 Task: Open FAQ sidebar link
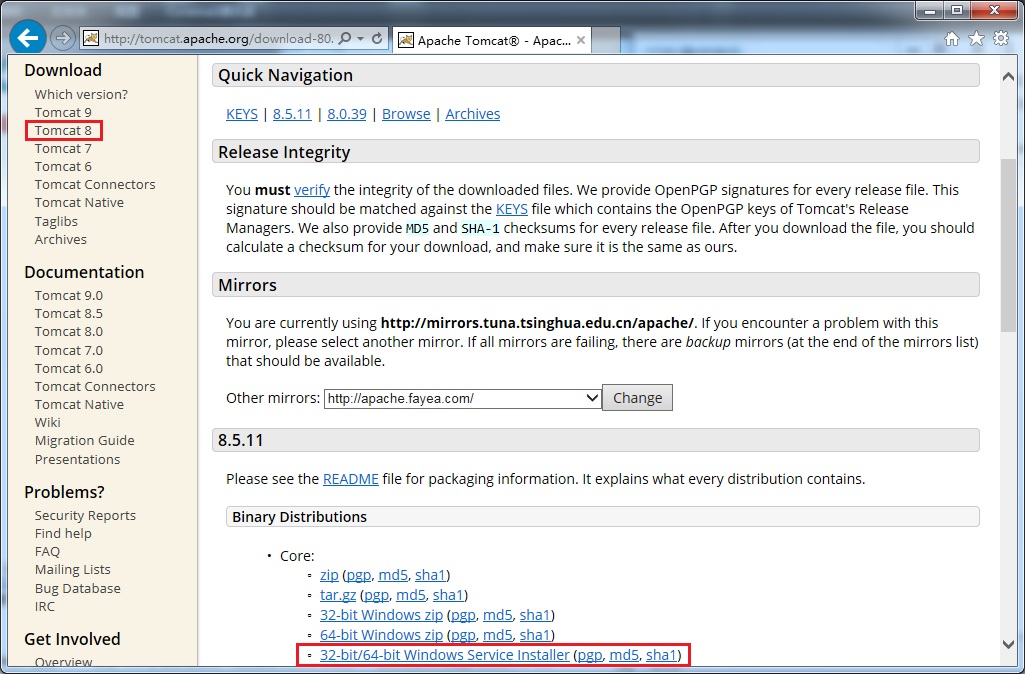pyautogui.click(x=47, y=552)
